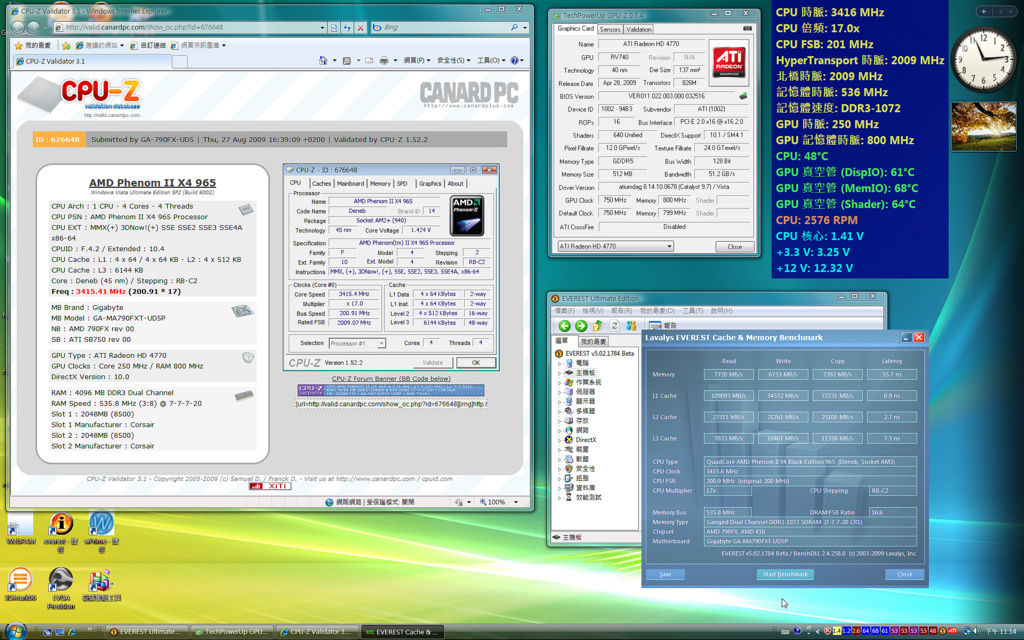Screen dimensions: 1024x640
Task: Open the IE Help question mark icon
Action: point(515,60)
